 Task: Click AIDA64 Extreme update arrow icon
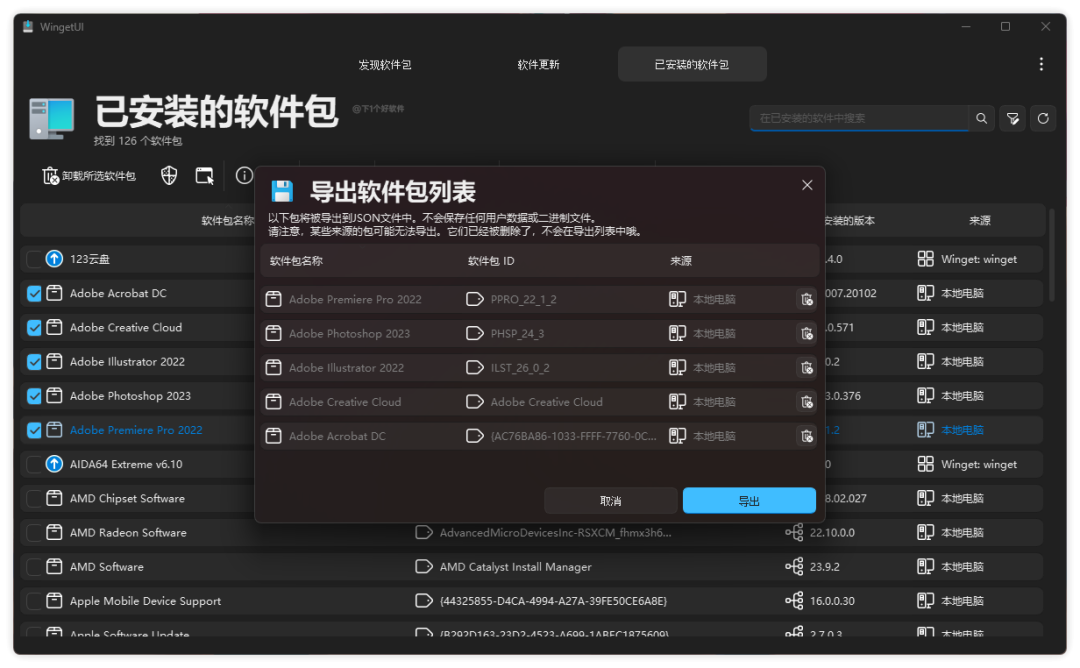pos(54,464)
